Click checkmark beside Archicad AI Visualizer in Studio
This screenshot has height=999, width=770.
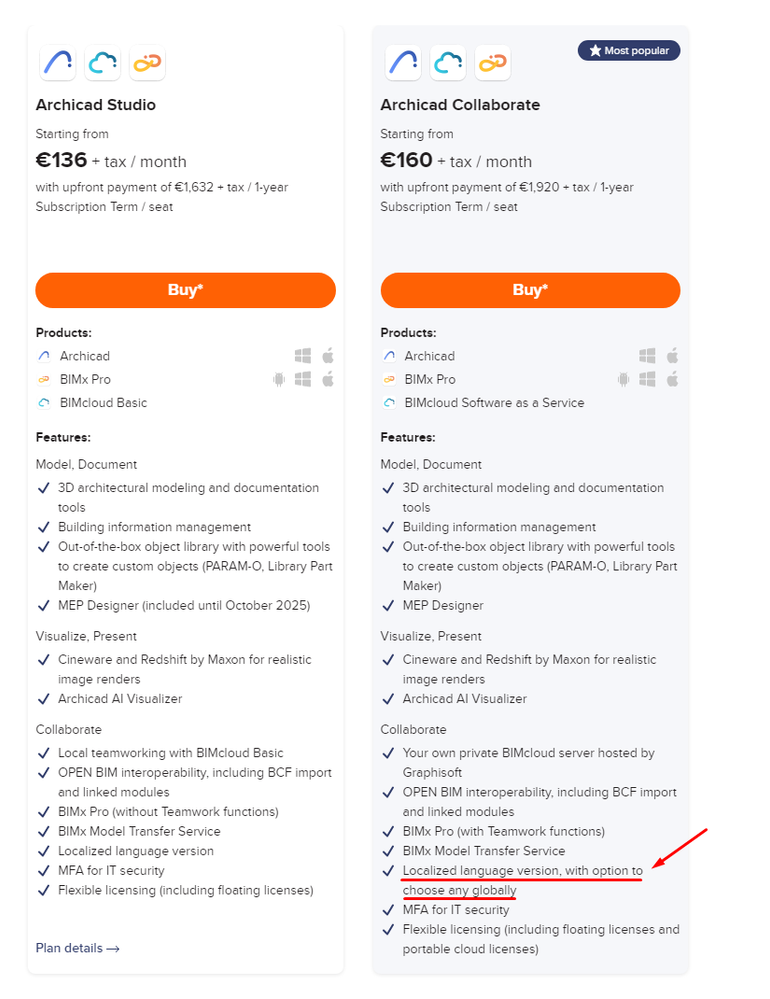[43, 699]
